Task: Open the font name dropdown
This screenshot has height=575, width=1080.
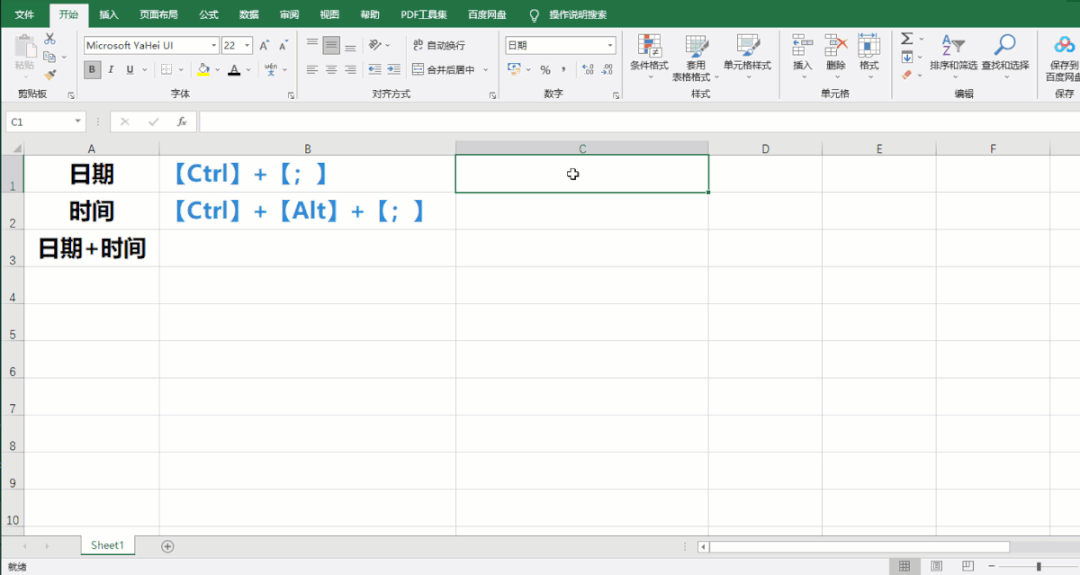Action: 213,46
